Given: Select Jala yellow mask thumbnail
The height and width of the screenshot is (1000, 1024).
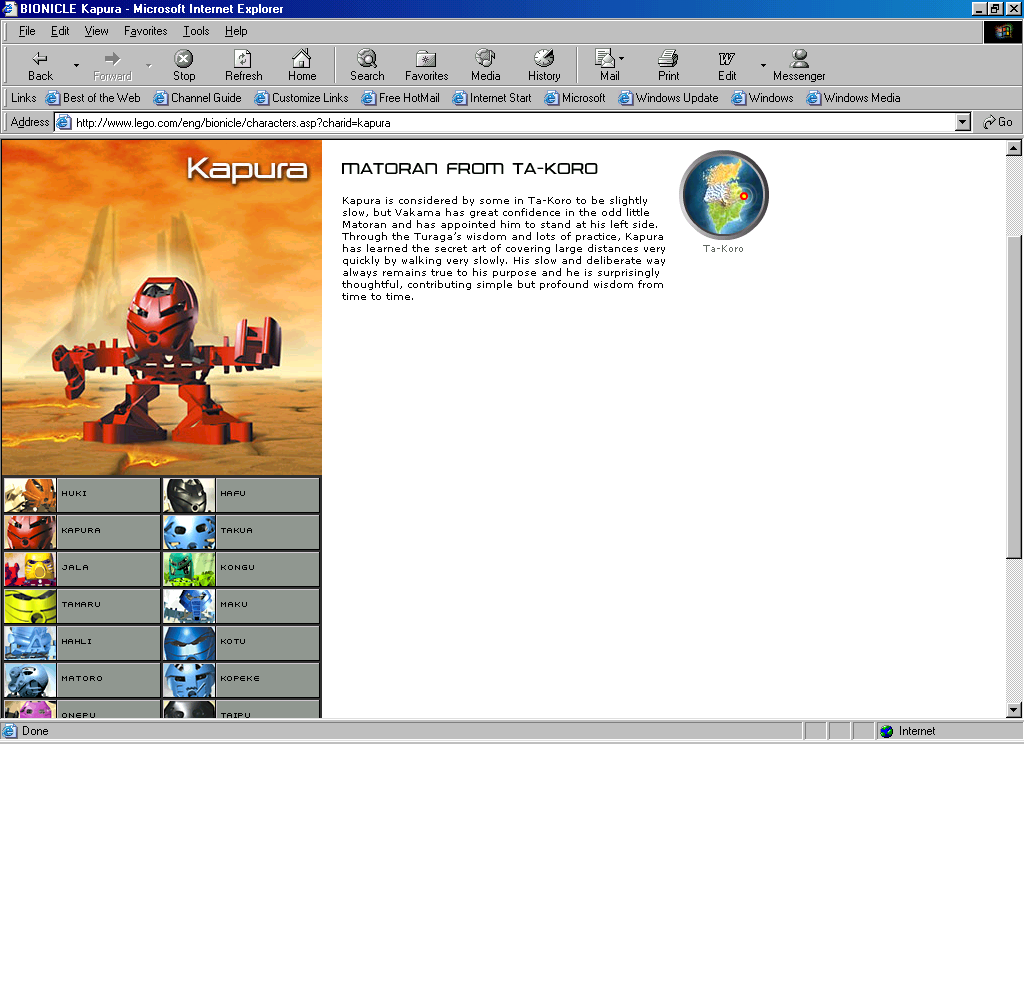Looking at the screenshot, I should coord(30,569).
